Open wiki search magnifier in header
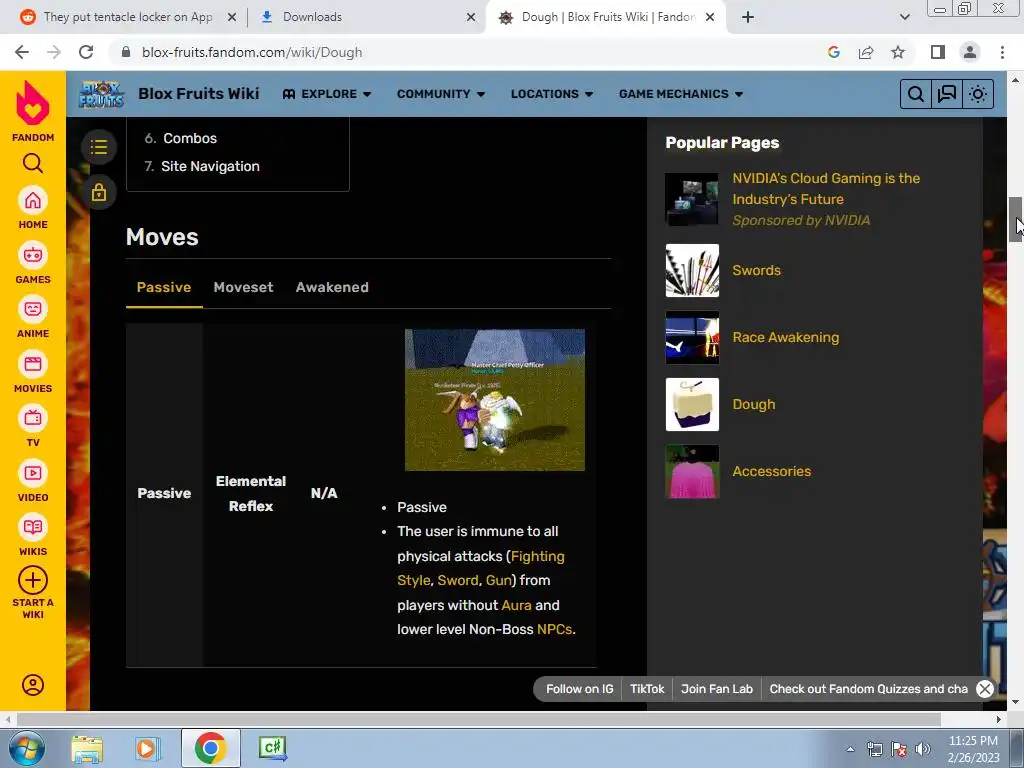The width and height of the screenshot is (1024, 768). click(x=916, y=94)
